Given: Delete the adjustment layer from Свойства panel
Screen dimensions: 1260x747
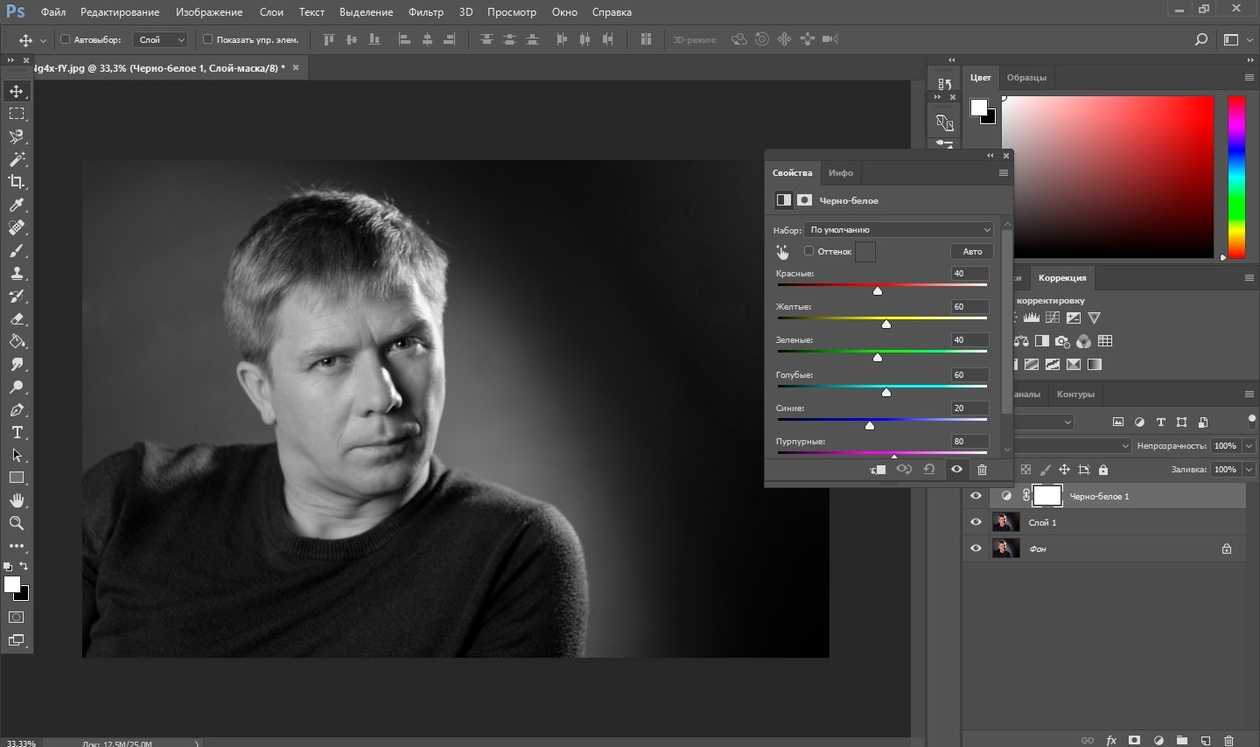Looking at the screenshot, I should pyautogui.click(x=982, y=469).
